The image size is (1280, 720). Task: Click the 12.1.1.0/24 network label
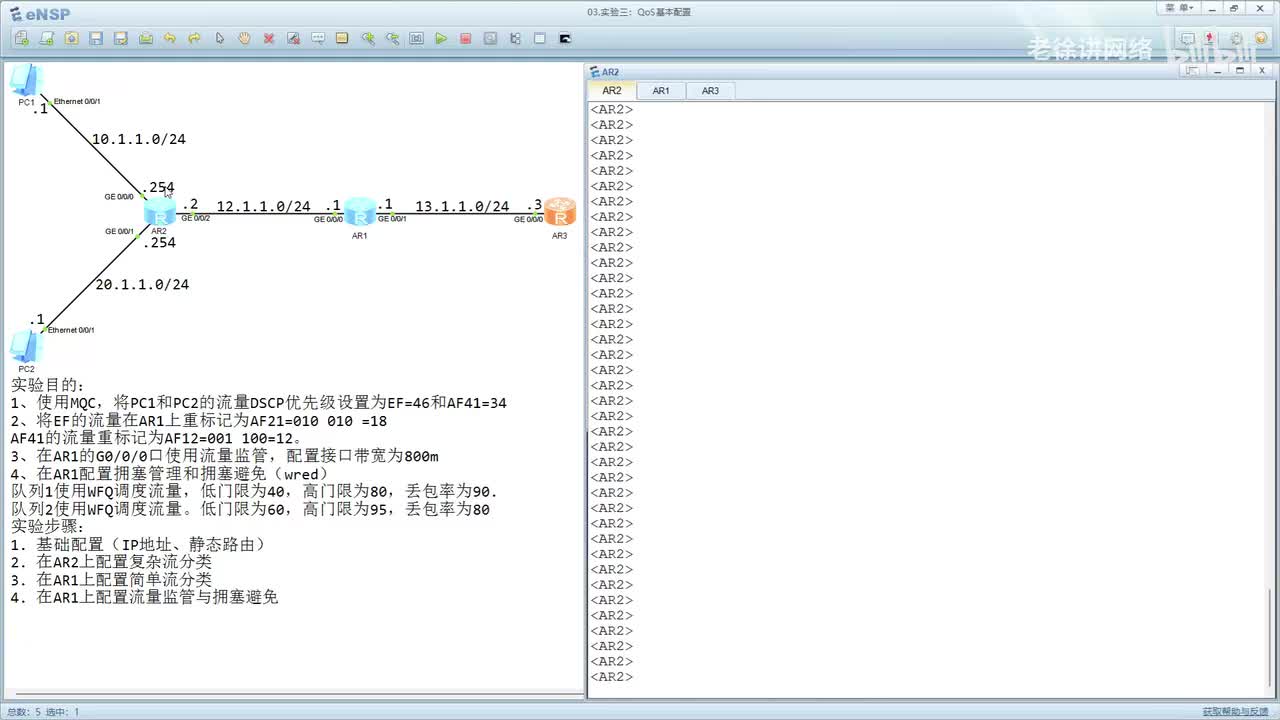(x=264, y=207)
